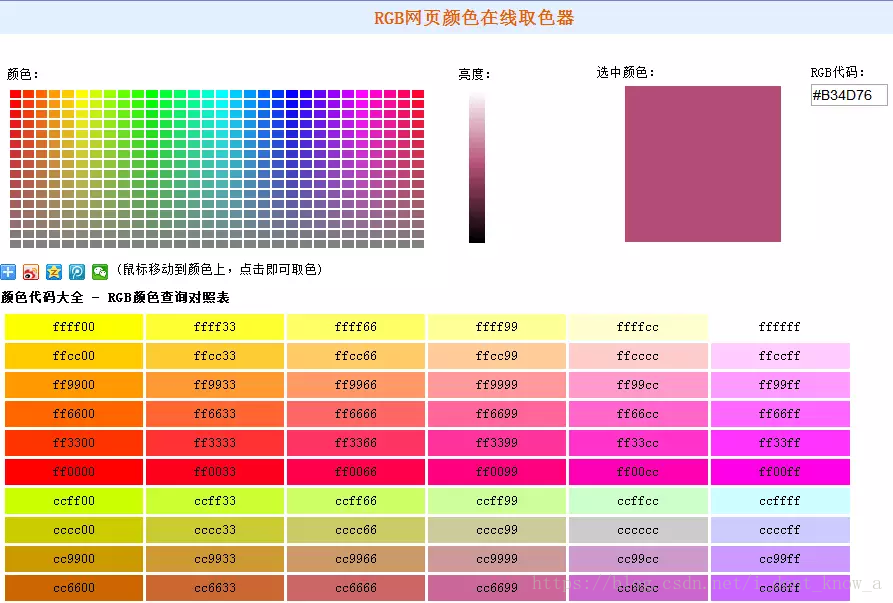Click the cccccc gray cell
This screenshot has height=603, width=893.
pos(638,530)
